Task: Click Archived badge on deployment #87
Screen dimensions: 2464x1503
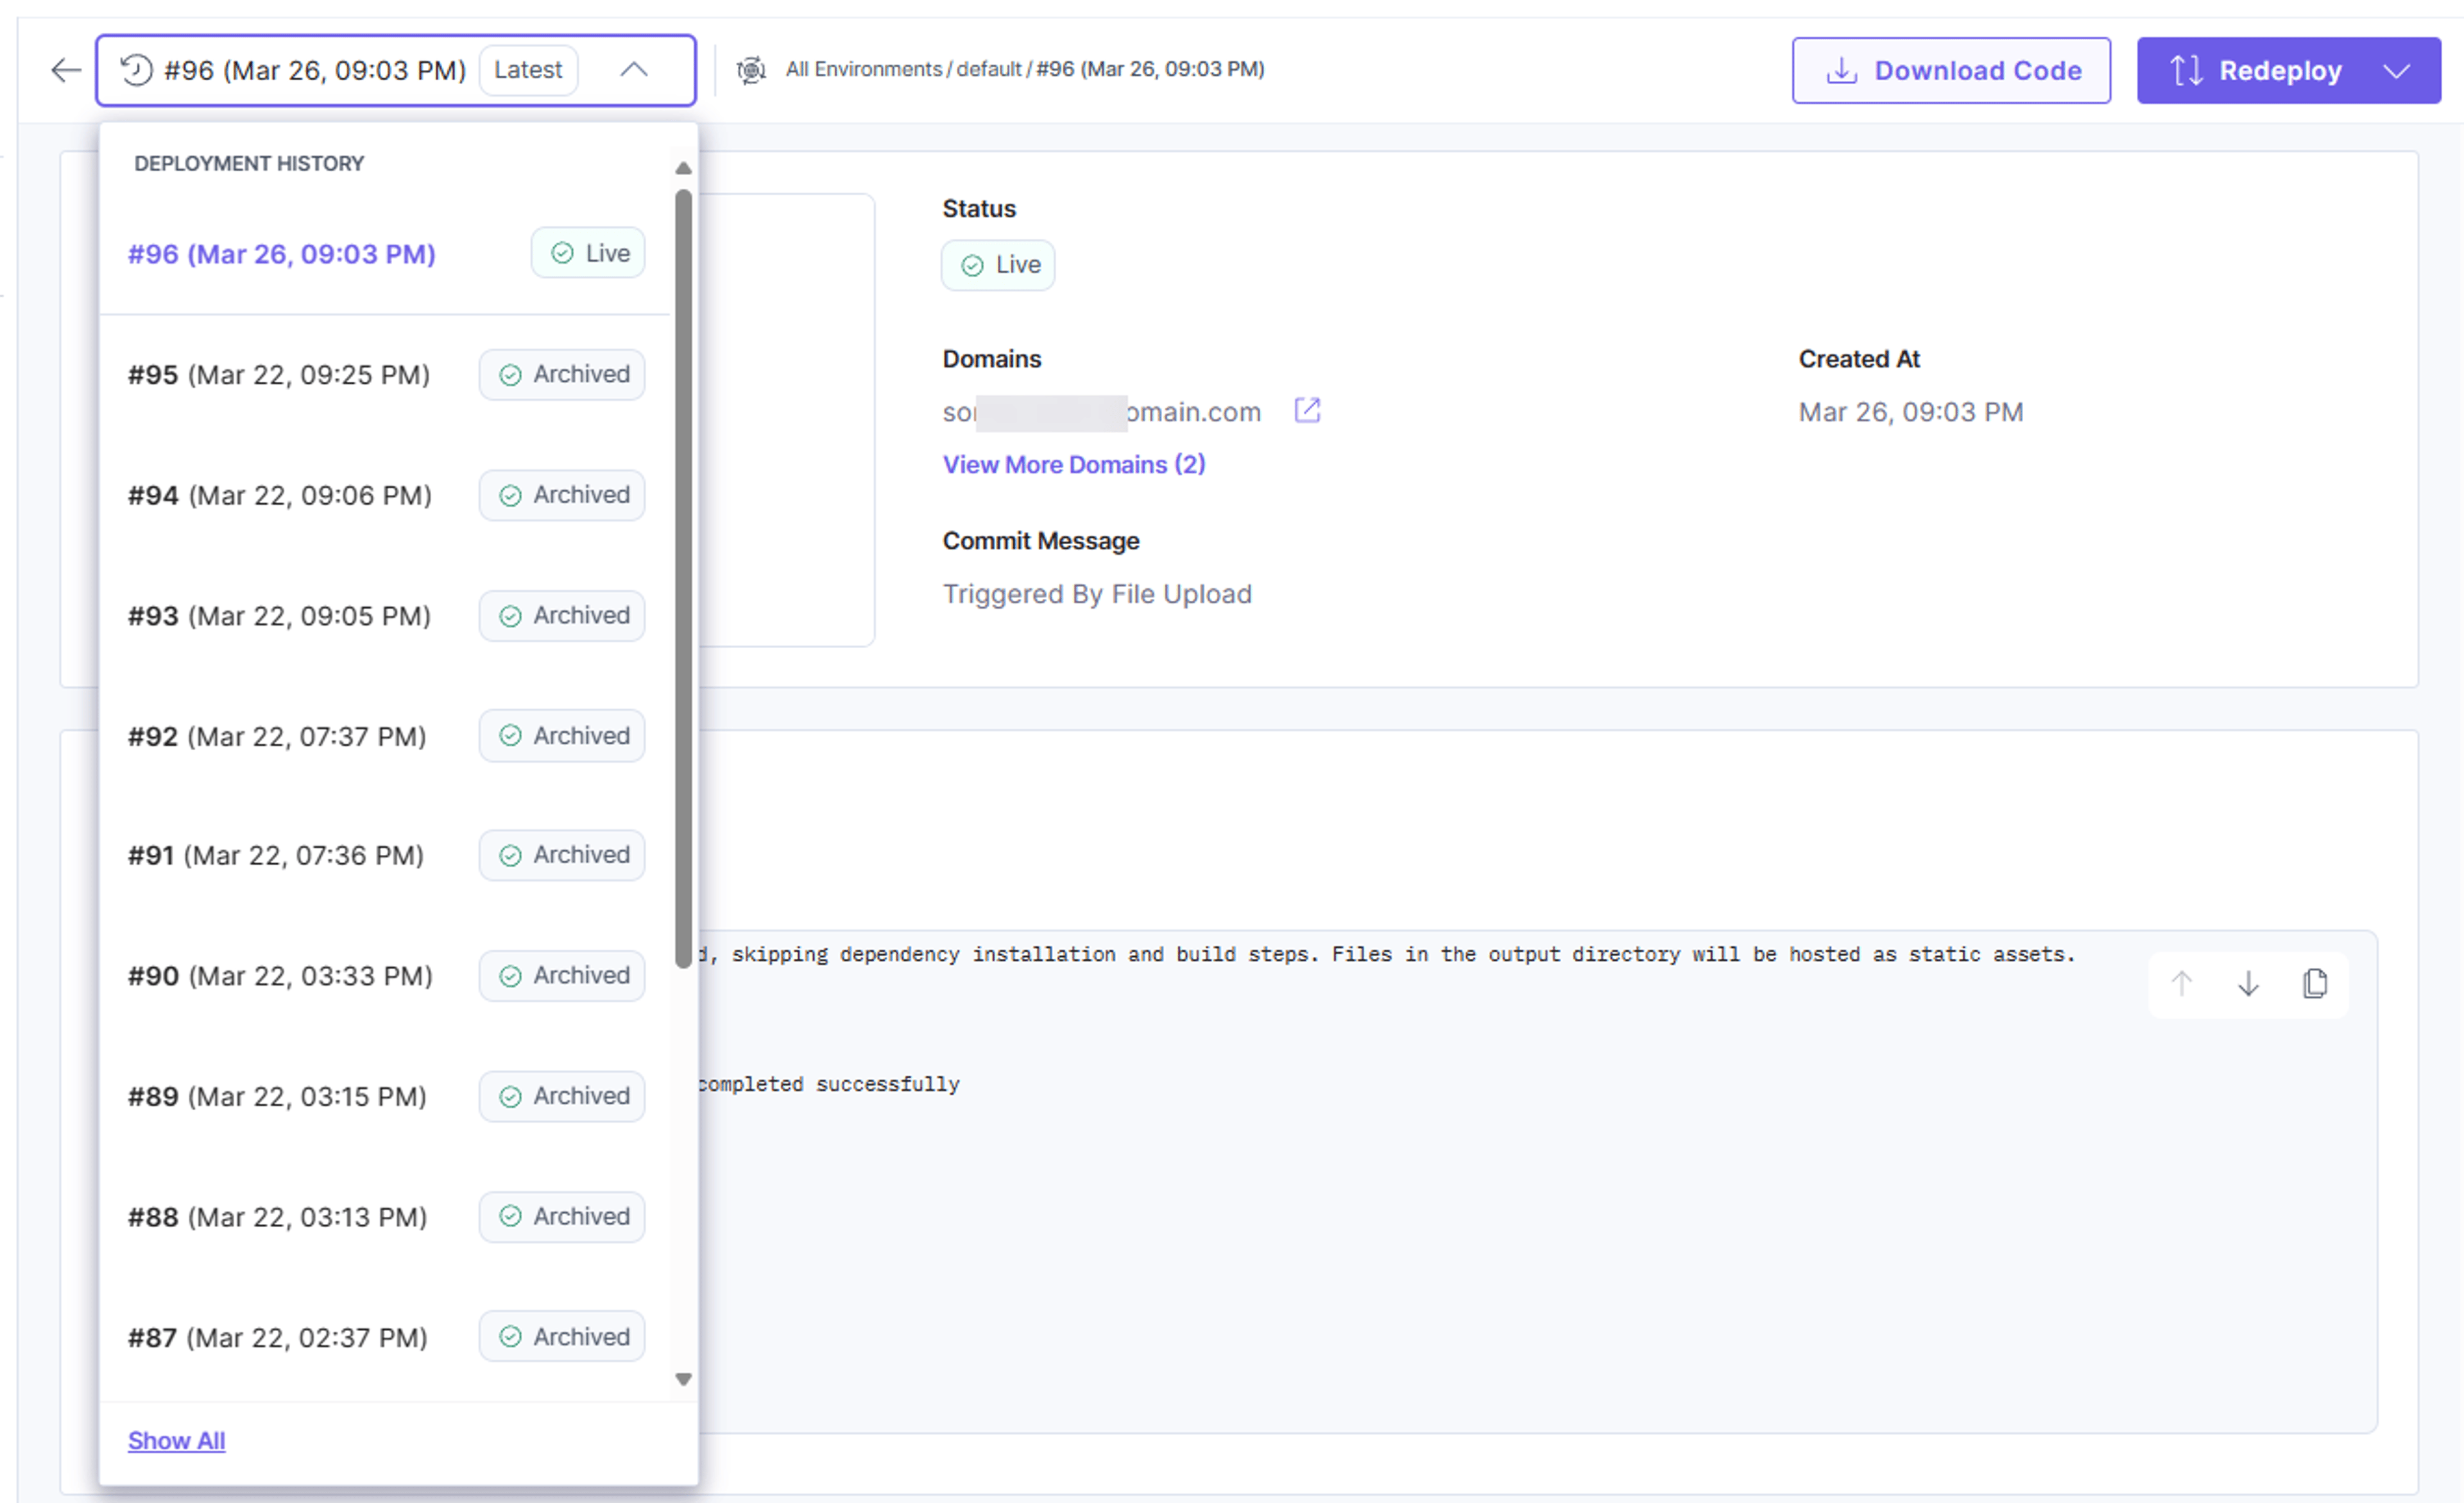Action: click(562, 1337)
